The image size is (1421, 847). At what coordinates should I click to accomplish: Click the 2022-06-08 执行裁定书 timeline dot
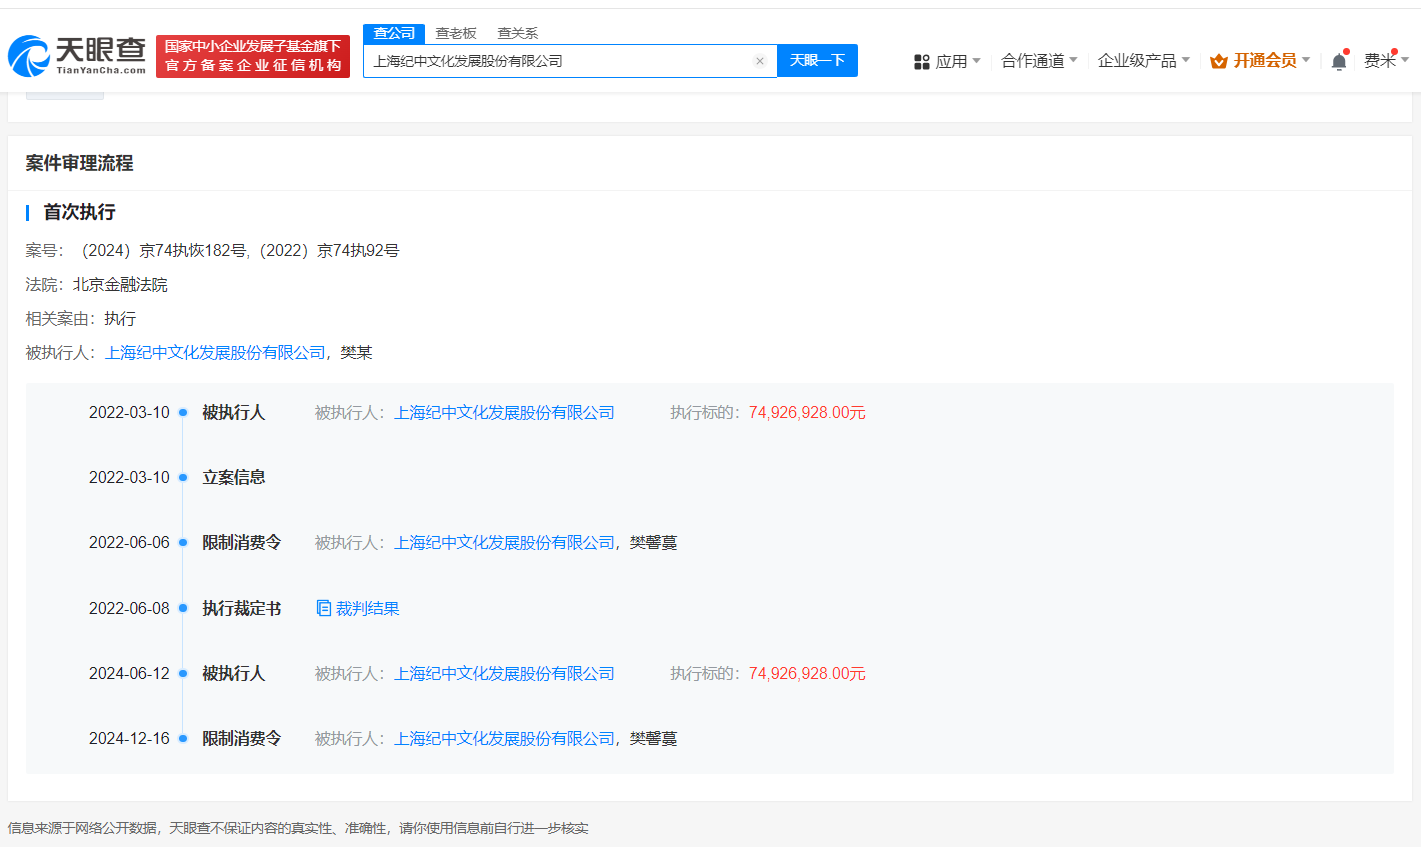click(183, 608)
